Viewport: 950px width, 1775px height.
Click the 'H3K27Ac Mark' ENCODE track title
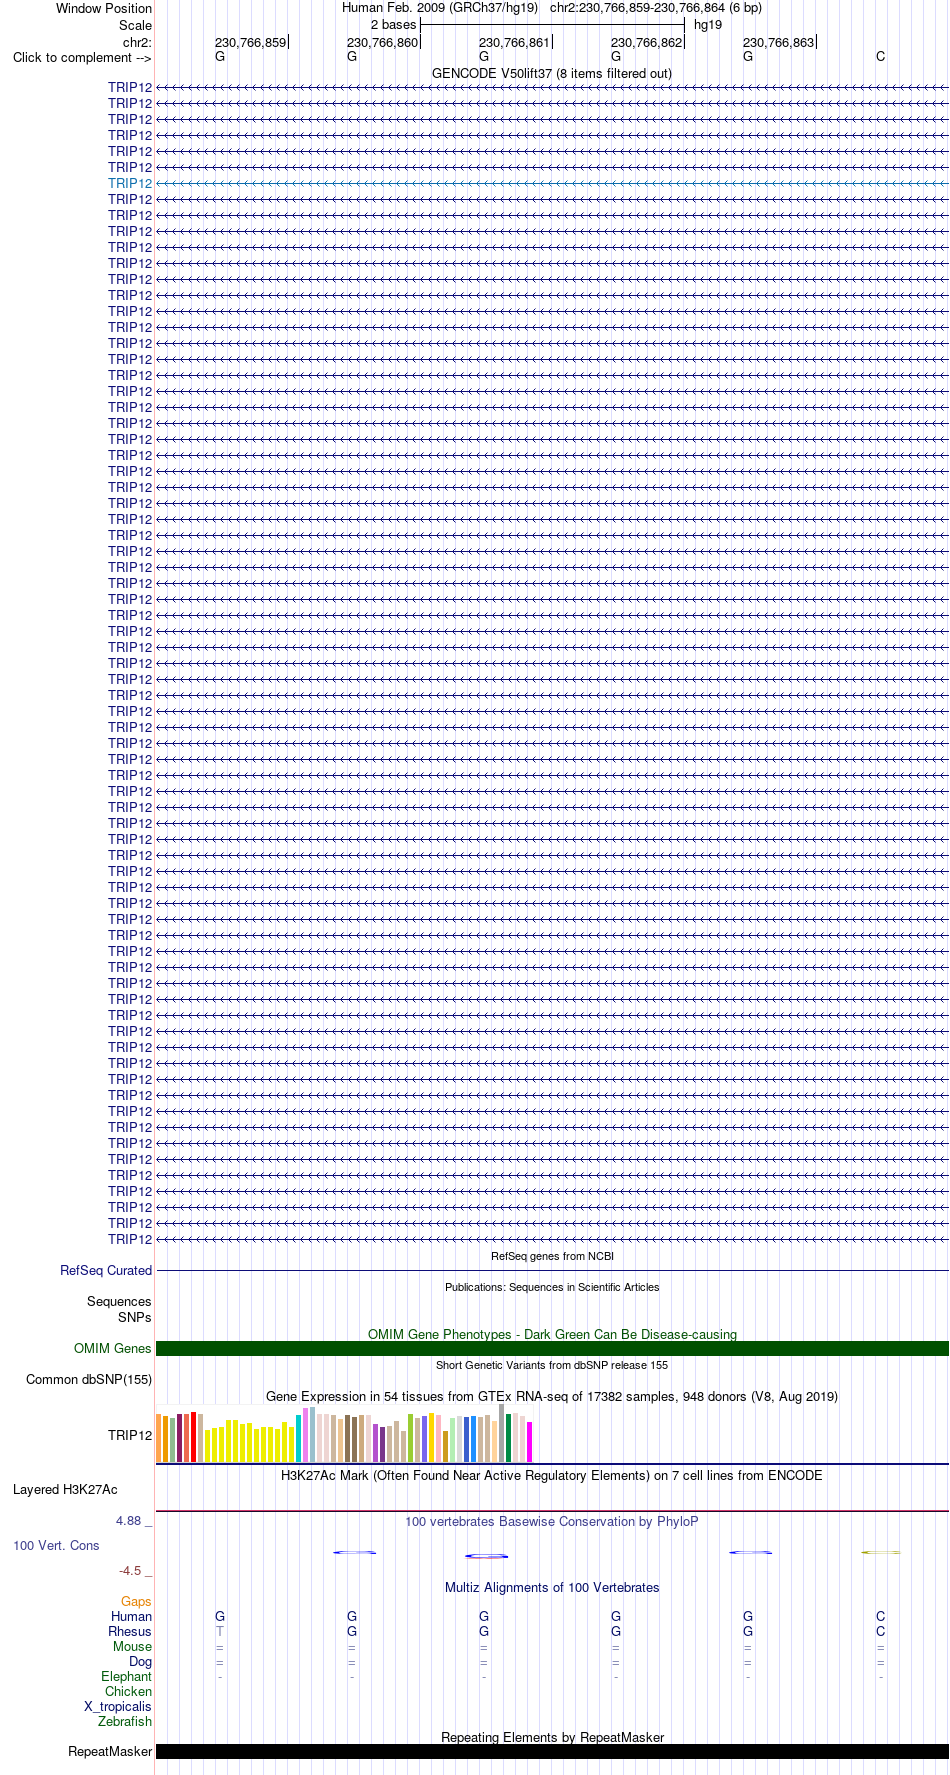click(552, 1476)
